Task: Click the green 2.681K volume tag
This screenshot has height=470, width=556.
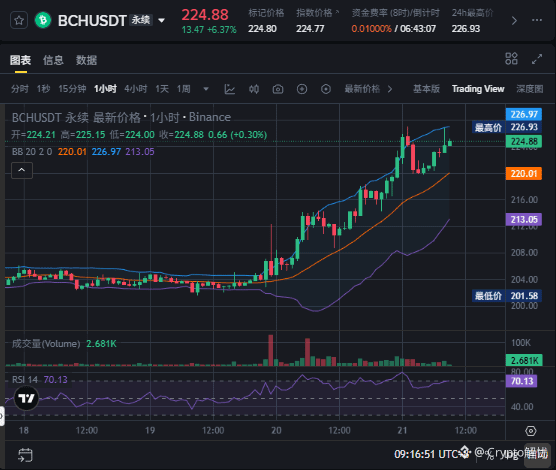Action: click(x=524, y=360)
